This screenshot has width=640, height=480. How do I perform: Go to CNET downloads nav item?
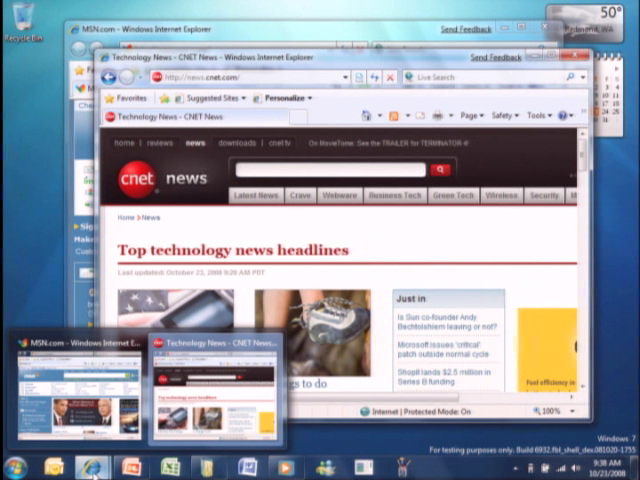tap(237, 143)
